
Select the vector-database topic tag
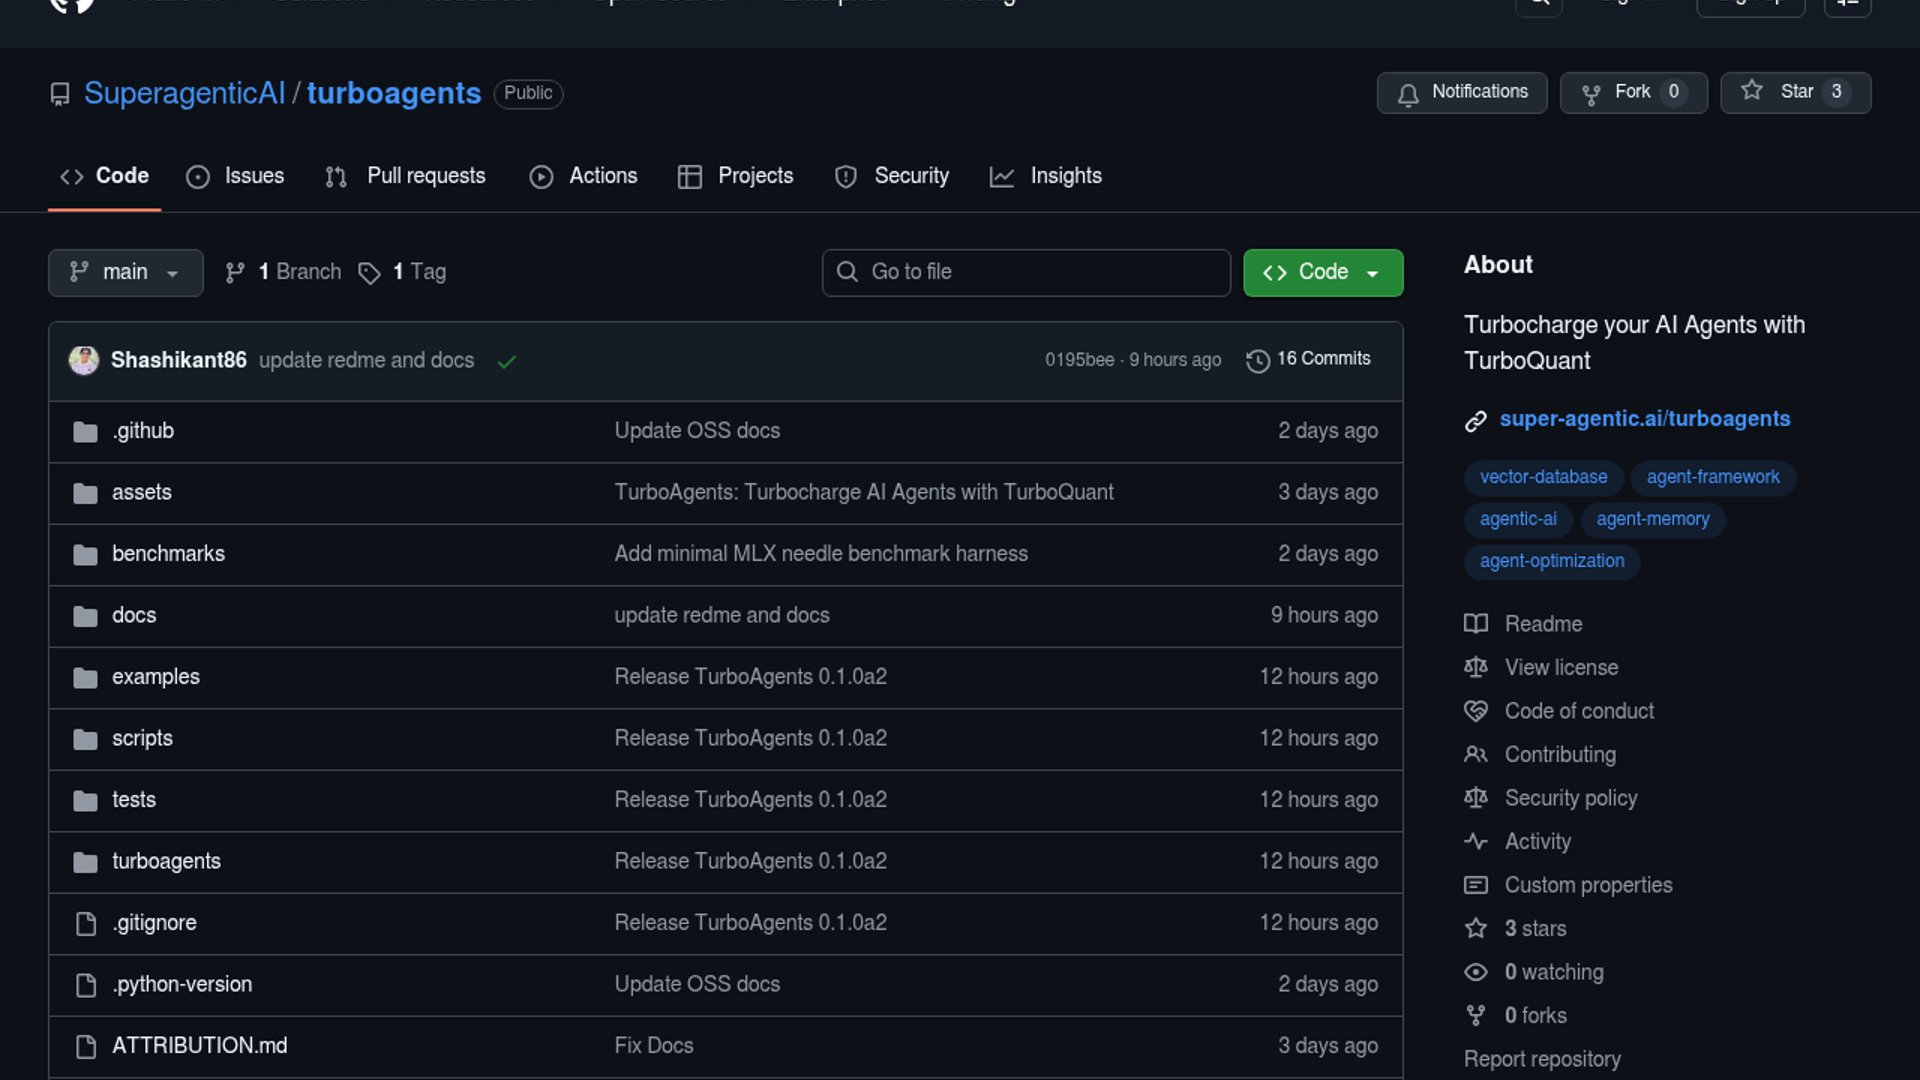pyautogui.click(x=1543, y=477)
